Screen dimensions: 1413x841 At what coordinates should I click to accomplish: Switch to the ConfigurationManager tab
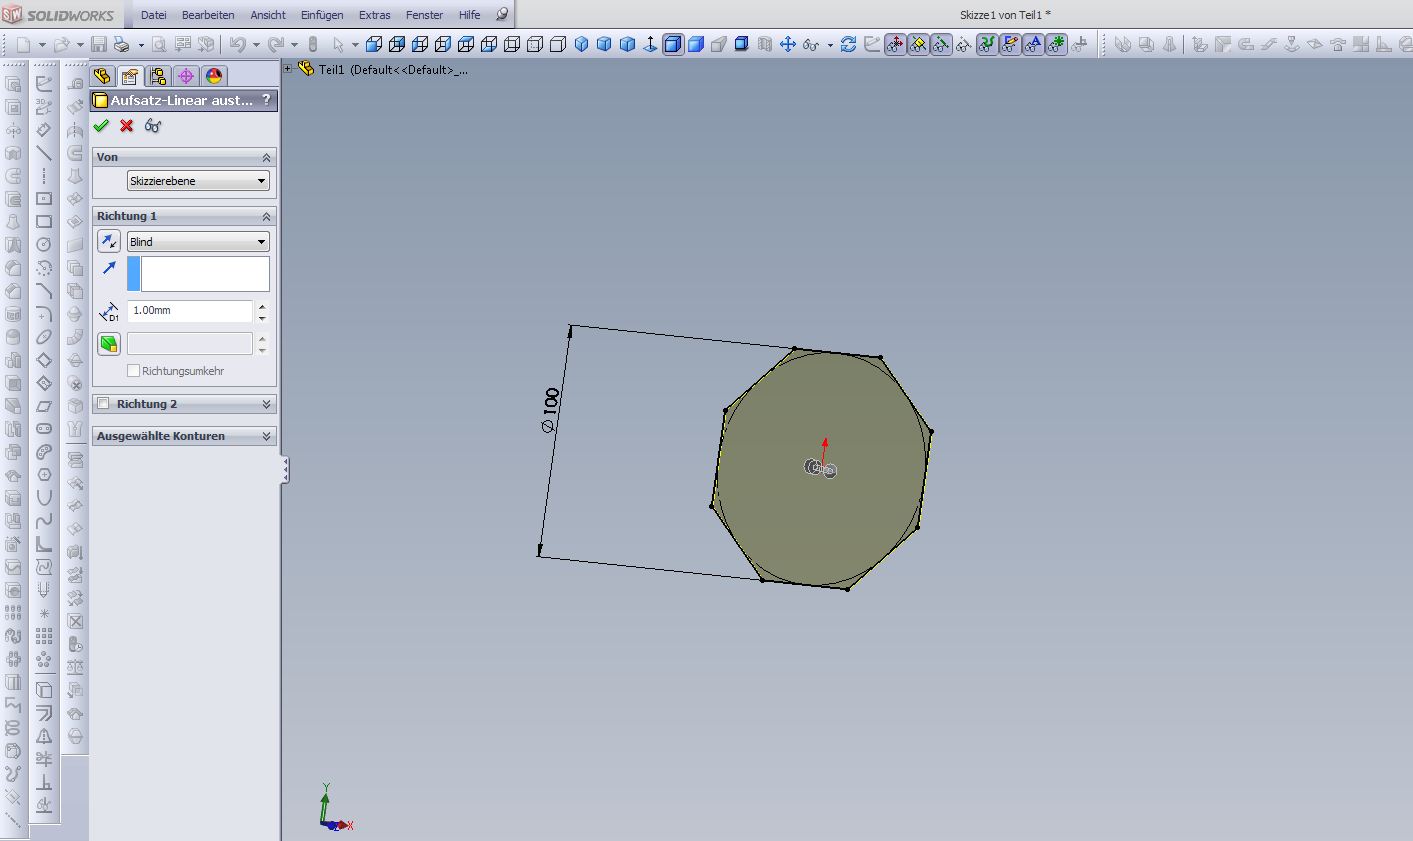click(158, 77)
